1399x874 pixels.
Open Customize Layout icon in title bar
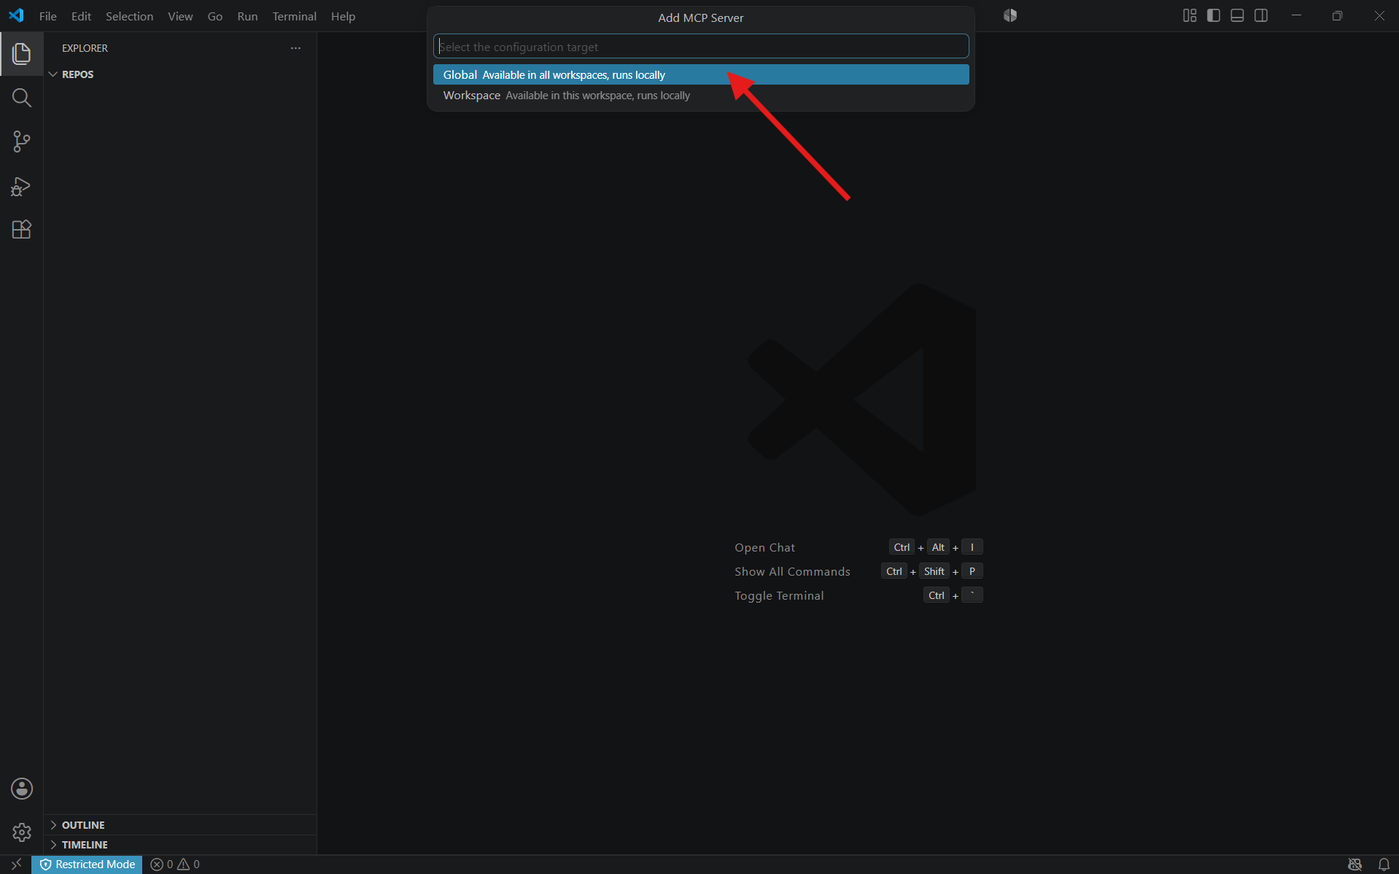pos(1190,16)
